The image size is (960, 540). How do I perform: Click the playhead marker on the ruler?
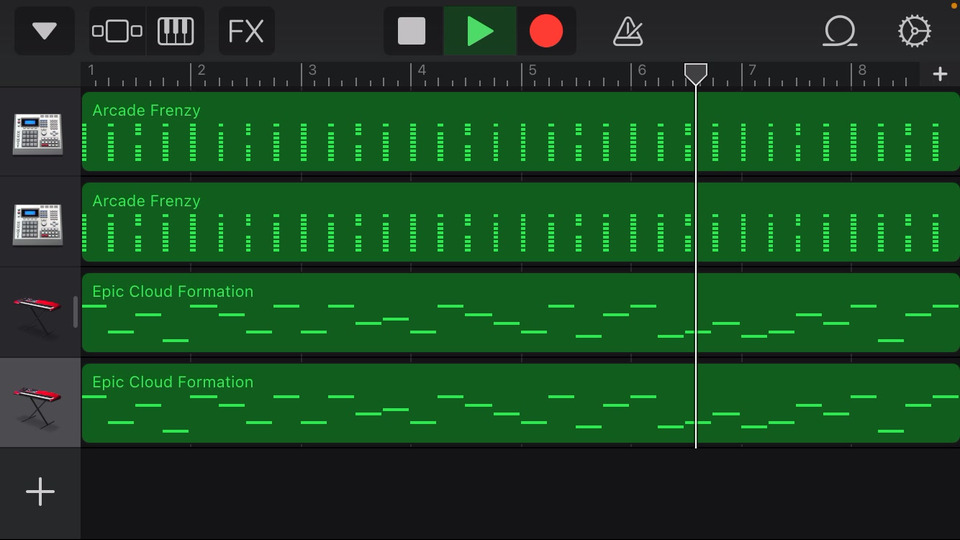pyautogui.click(x=696, y=73)
